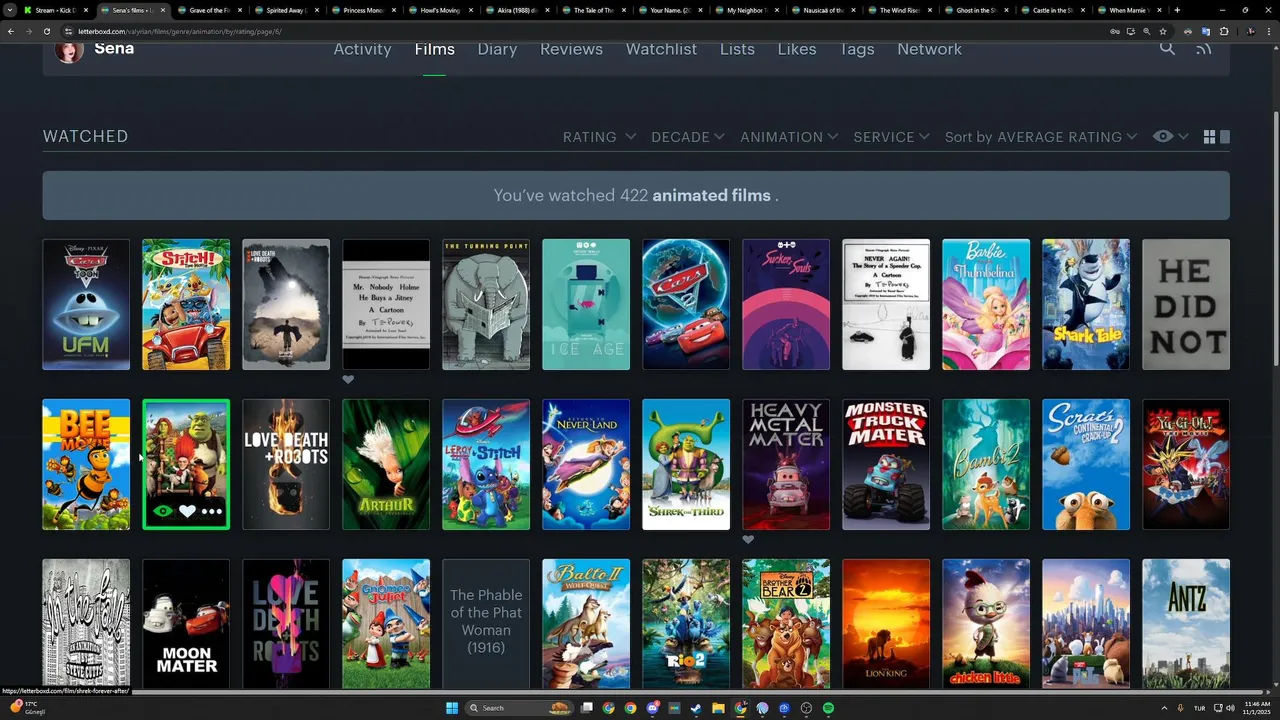
Task: Open browser extensions puzzle icon
Action: click(x=1224, y=31)
